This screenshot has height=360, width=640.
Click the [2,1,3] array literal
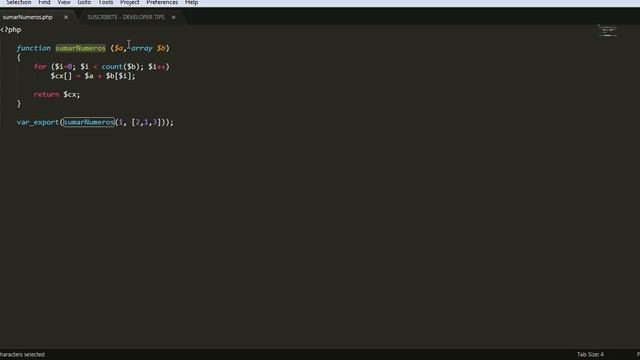[146, 122]
